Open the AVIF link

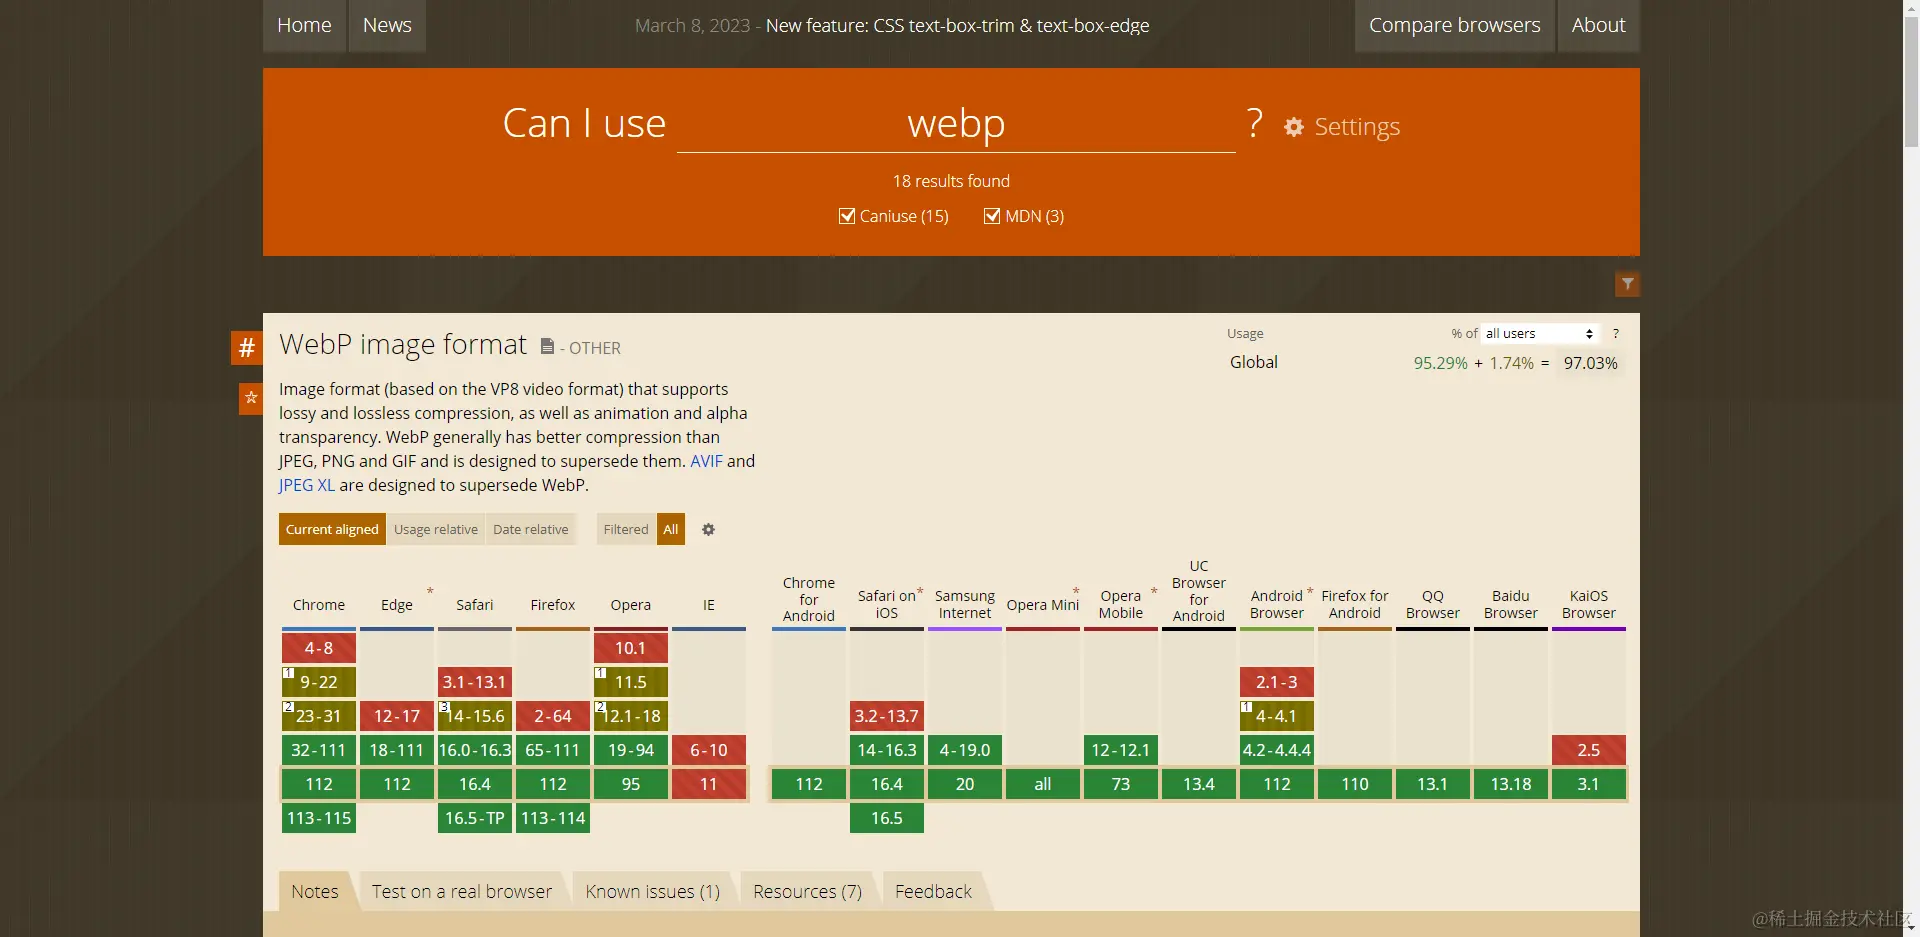pos(706,461)
